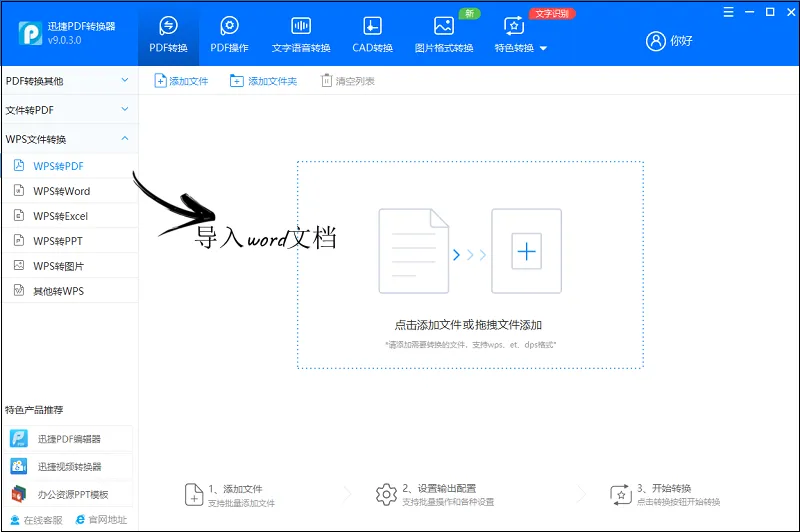Click the step 2 设置输出配置 gear icon
This screenshot has height=532, width=800.
[x=386, y=494]
